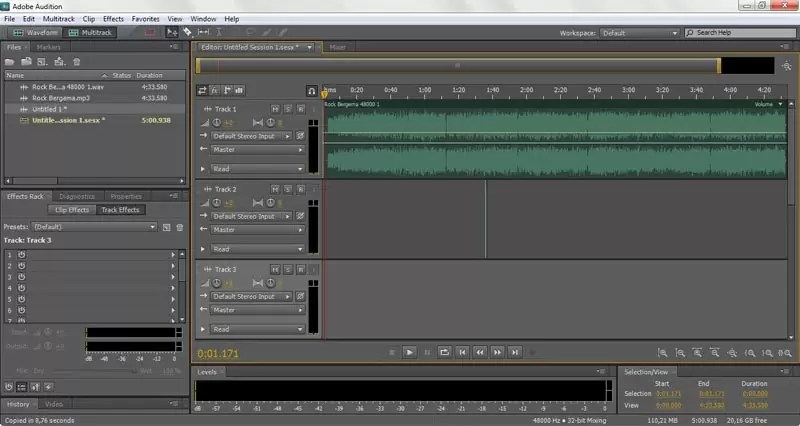
Task: Save the effects rack preset
Action: click(x=166, y=227)
